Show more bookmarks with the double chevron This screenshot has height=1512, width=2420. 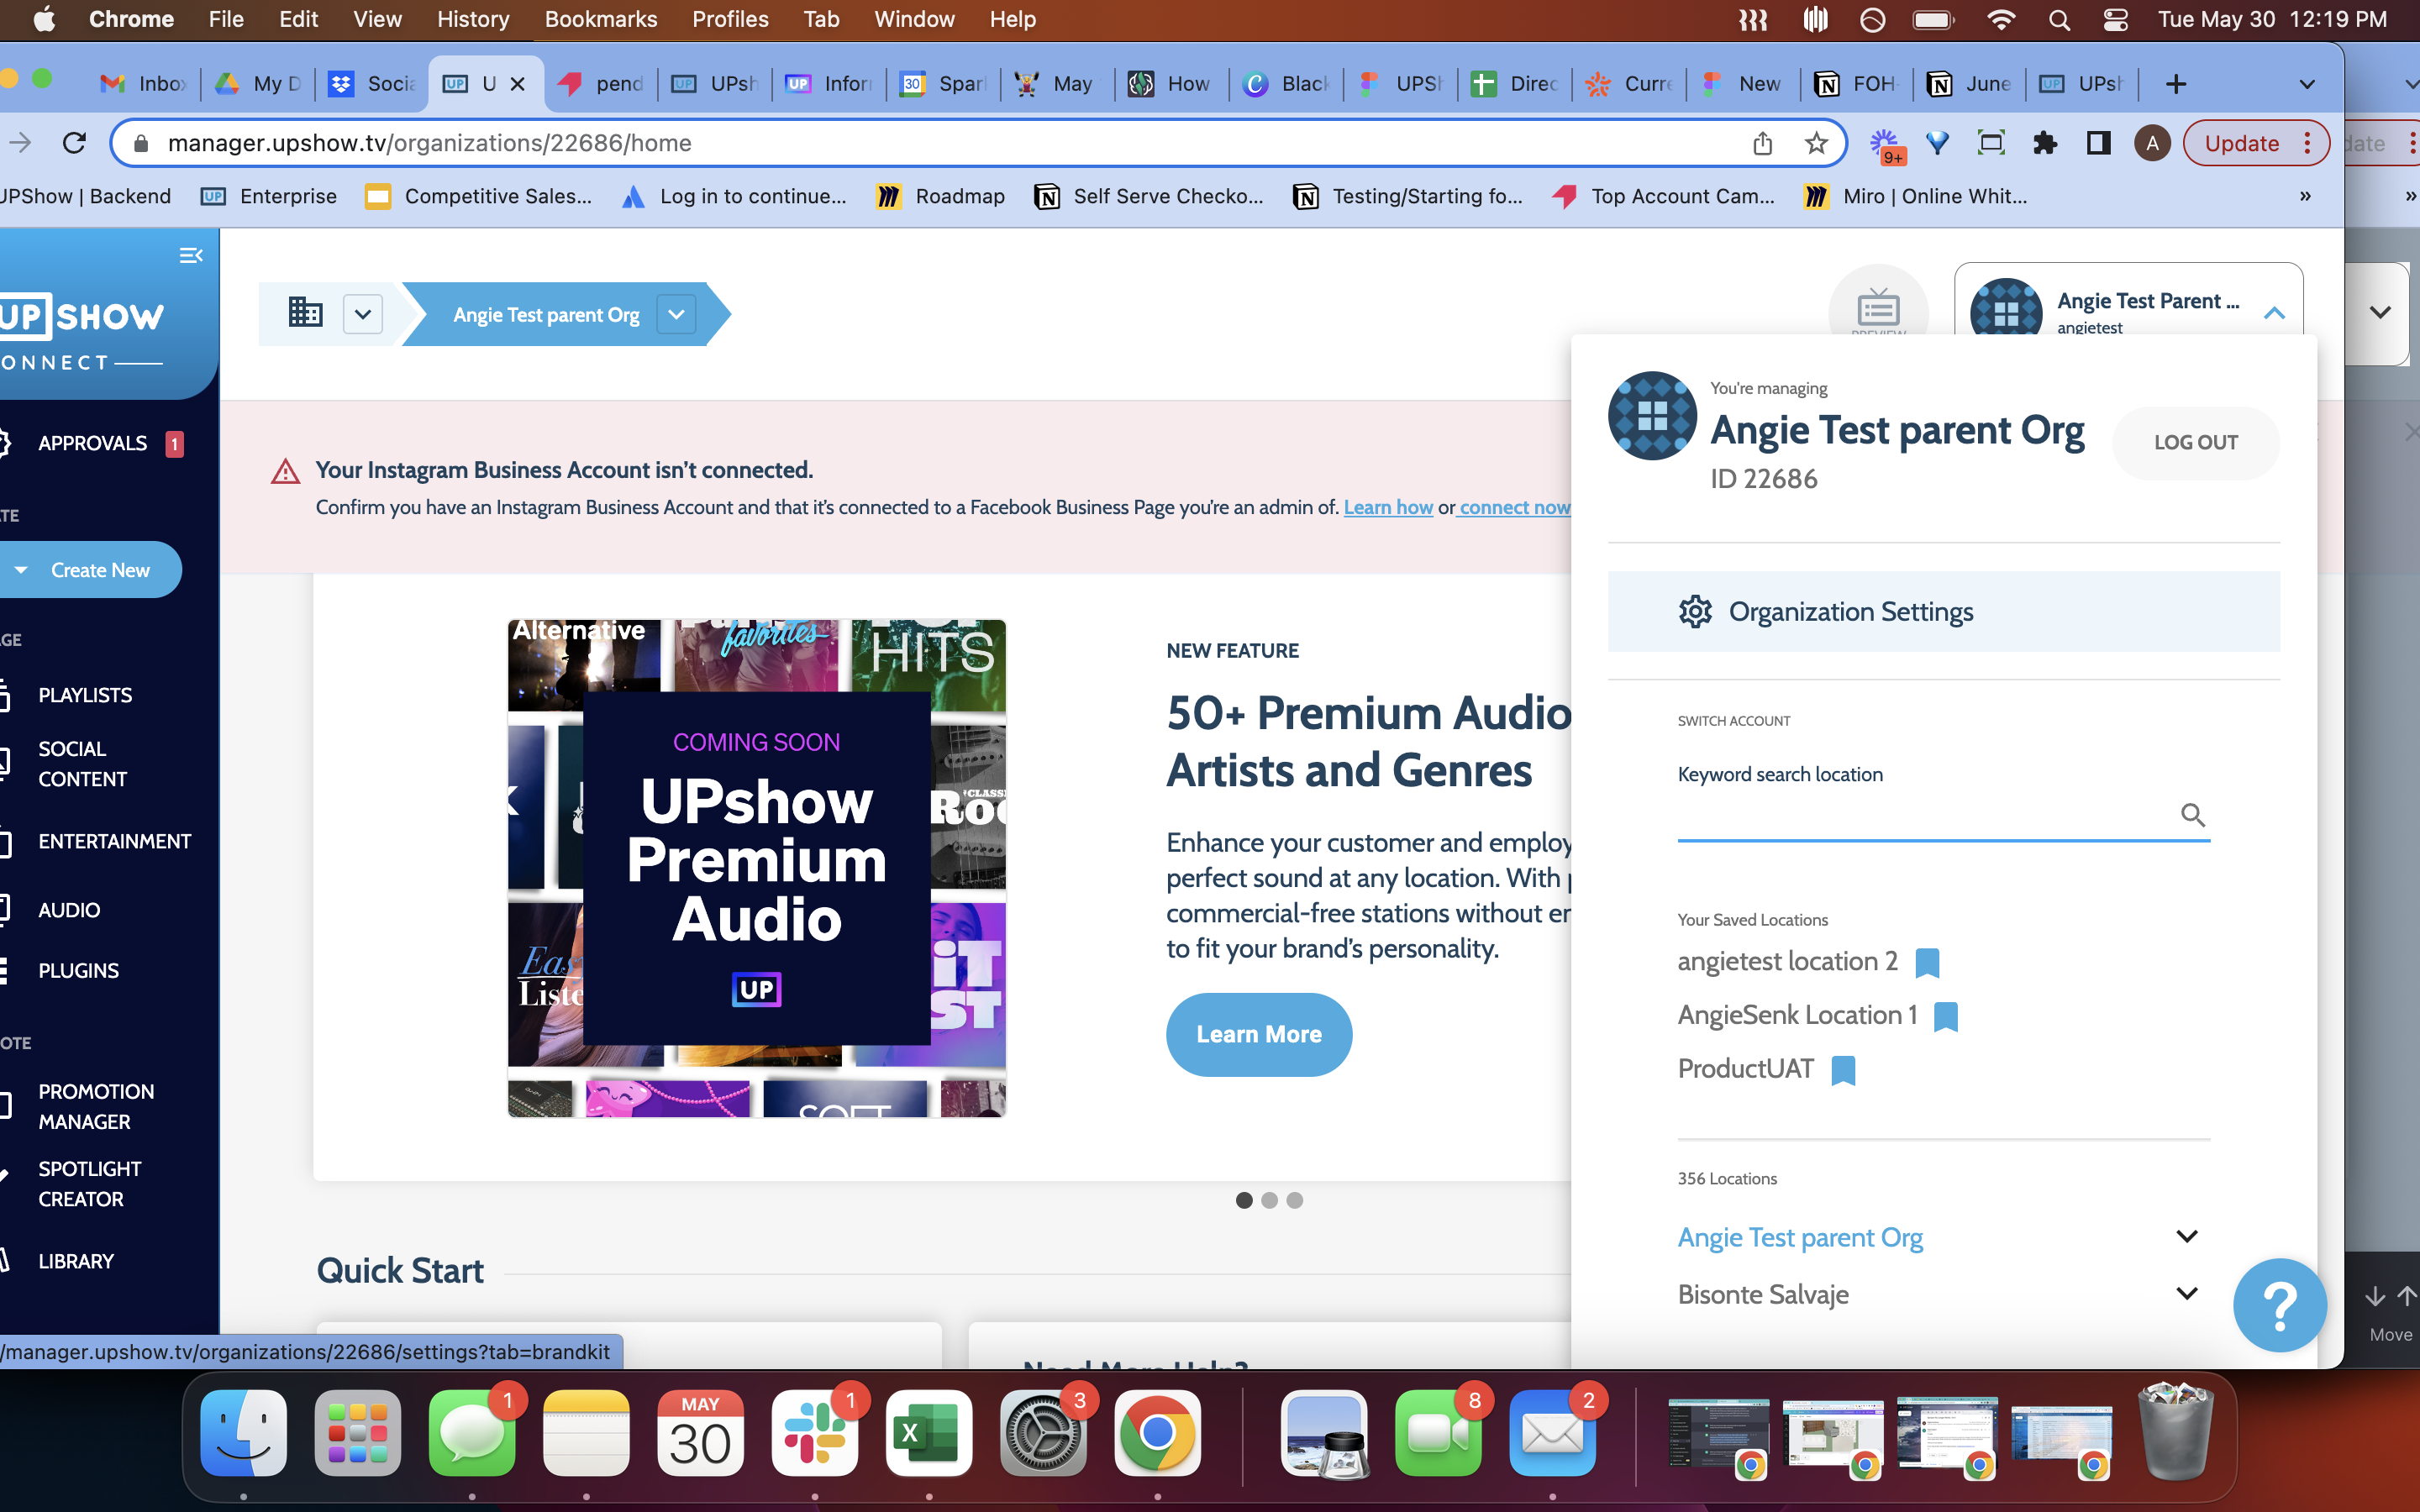pyautogui.click(x=2305, y=196)
